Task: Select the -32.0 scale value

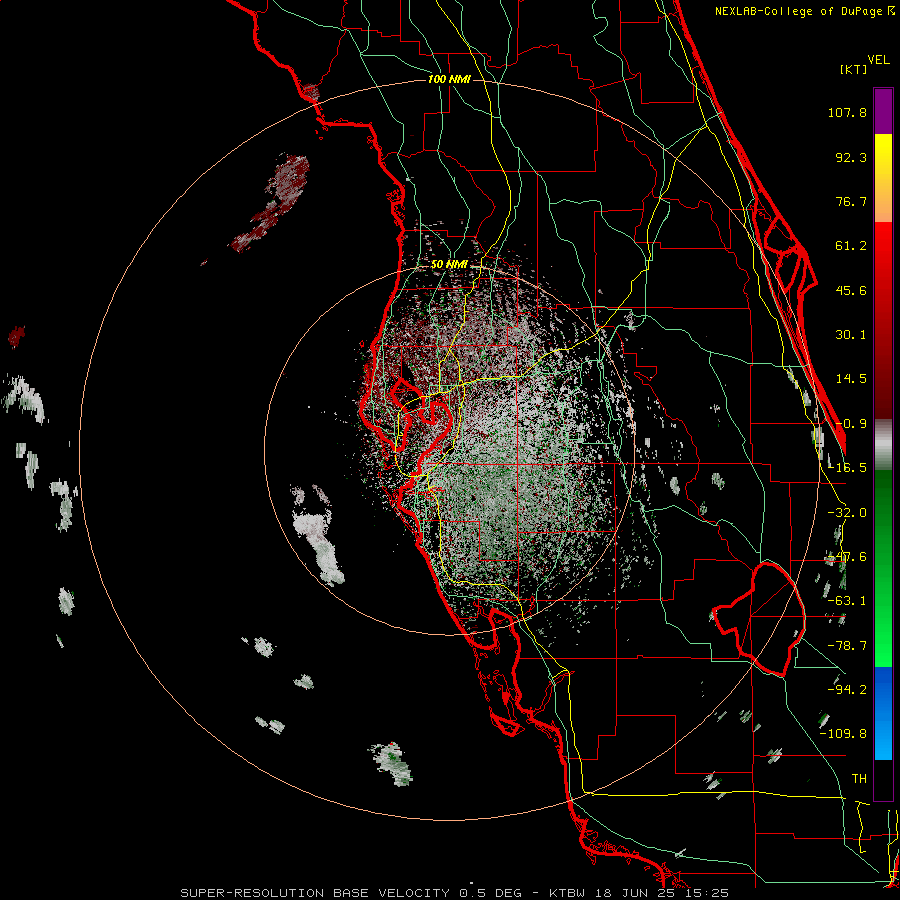Action: coord(847,513)
